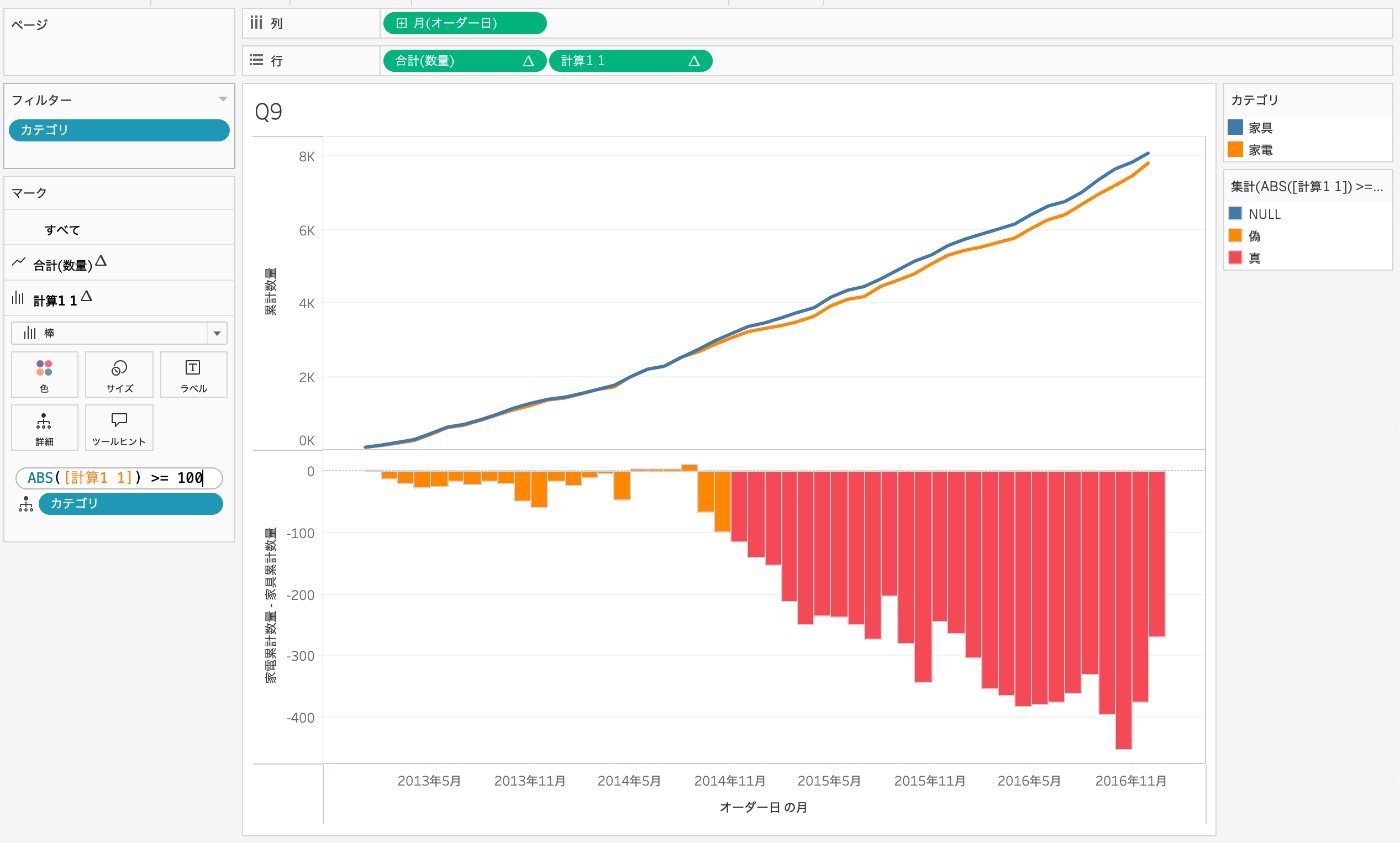
Task: Click the 家具 blue color swatch in legend
Action: (1235, 128)
